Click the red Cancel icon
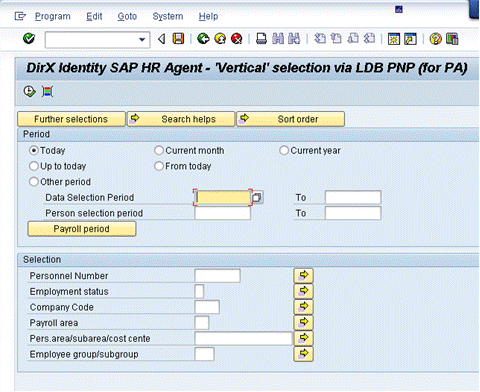This screenshot has width=480, height=392. point(237,39)
